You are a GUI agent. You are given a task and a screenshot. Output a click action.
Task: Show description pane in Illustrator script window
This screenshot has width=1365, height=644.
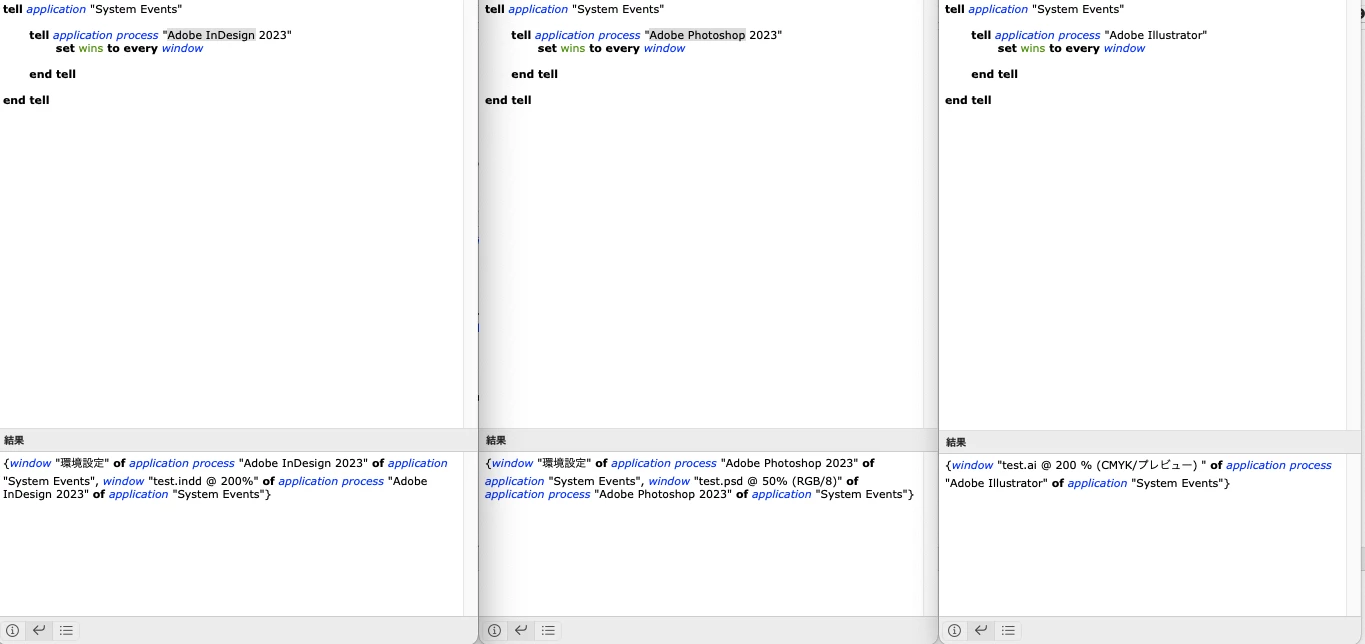click(955, 631)
